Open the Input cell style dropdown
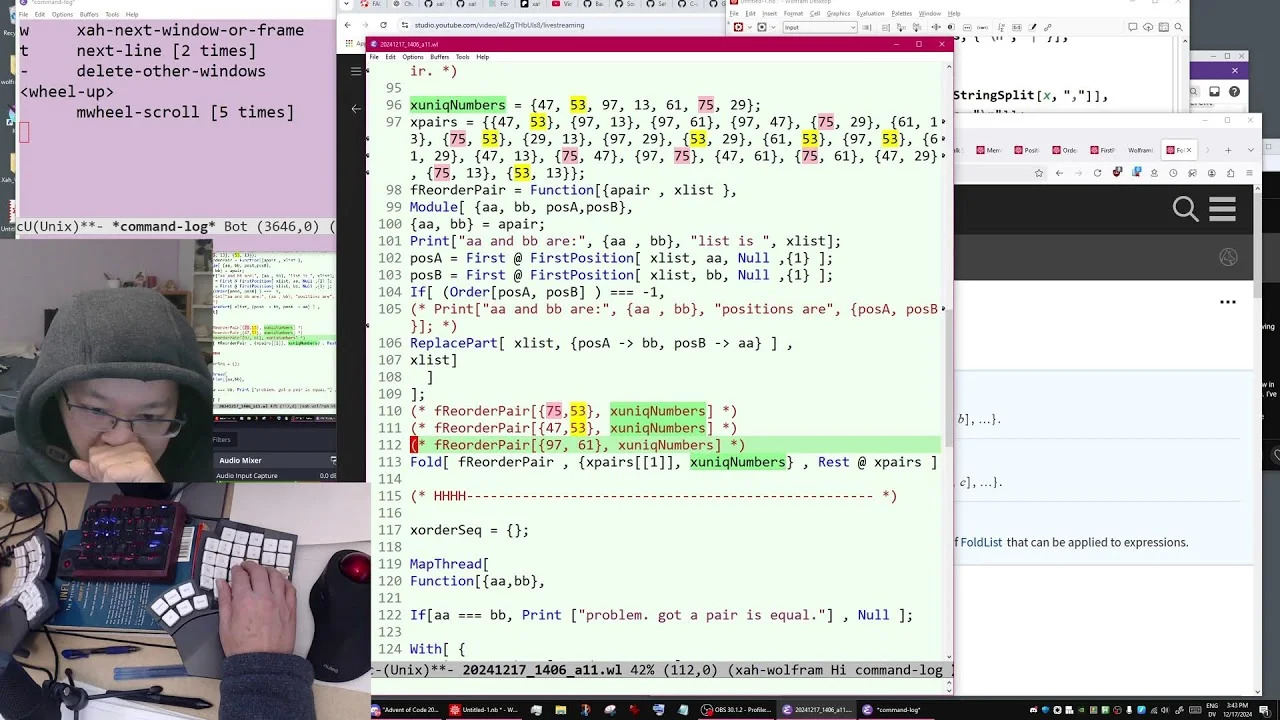The width and height of the screenshot is (1280, 720). [820, 27]
